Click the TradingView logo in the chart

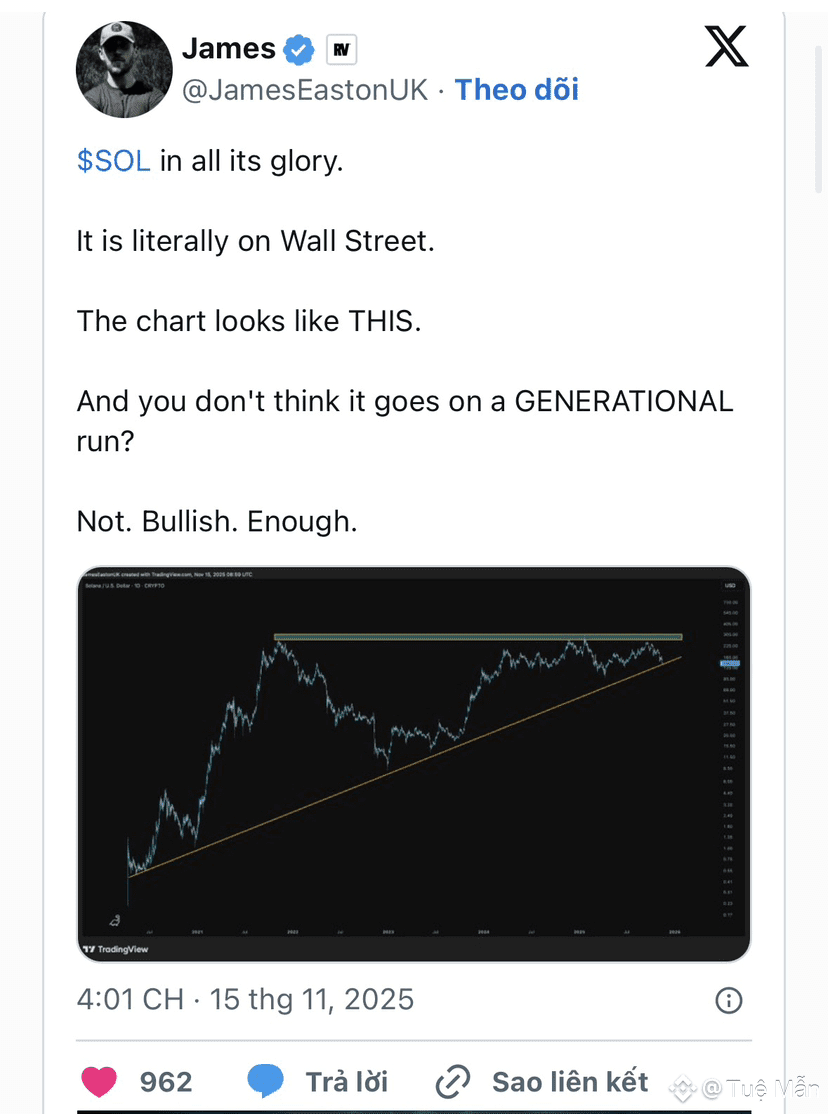[x=116, y=949]
